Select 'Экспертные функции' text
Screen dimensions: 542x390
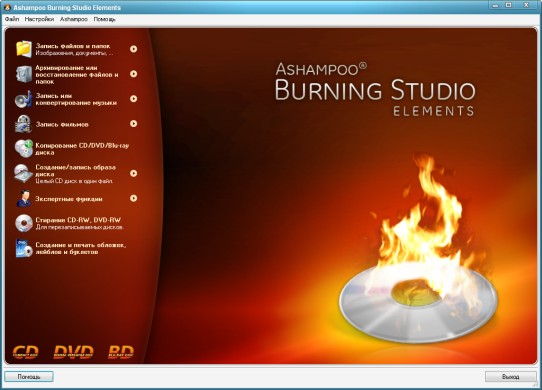coord(69,199)
